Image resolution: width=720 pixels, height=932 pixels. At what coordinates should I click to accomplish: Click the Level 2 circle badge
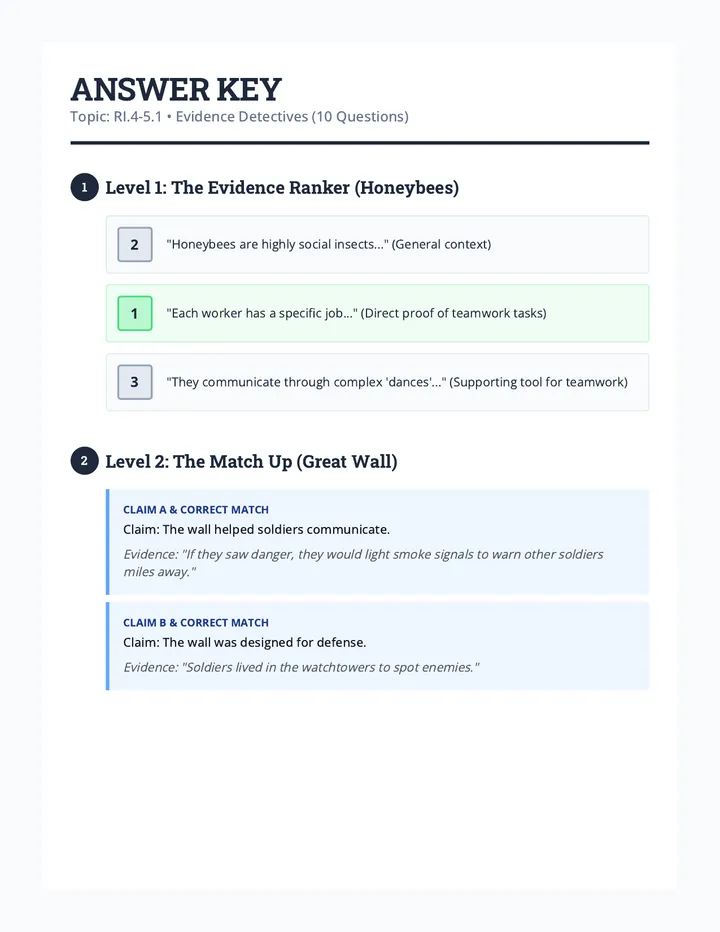coord(84,461)
